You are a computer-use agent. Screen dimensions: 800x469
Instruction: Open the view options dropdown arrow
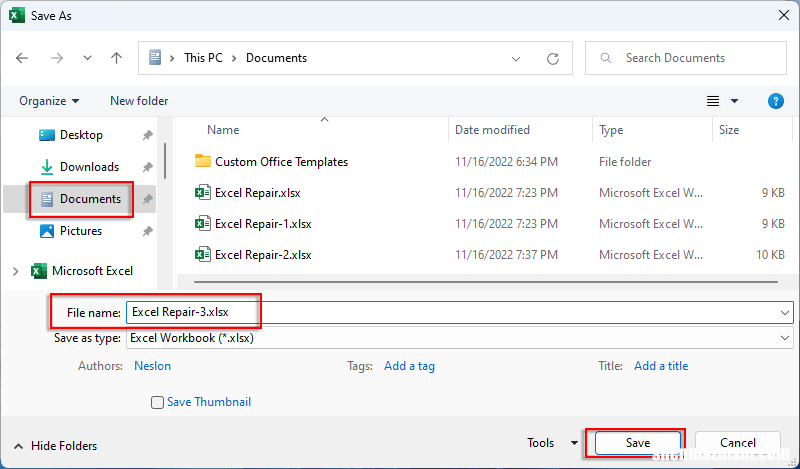734,101
